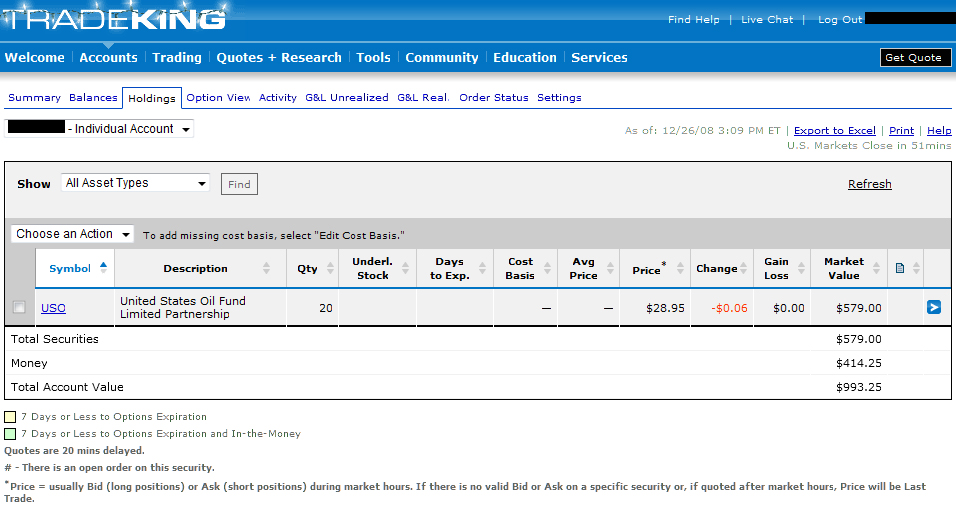Click the Total Securities row label
The image size is (956, 505).
coord(54,339)
